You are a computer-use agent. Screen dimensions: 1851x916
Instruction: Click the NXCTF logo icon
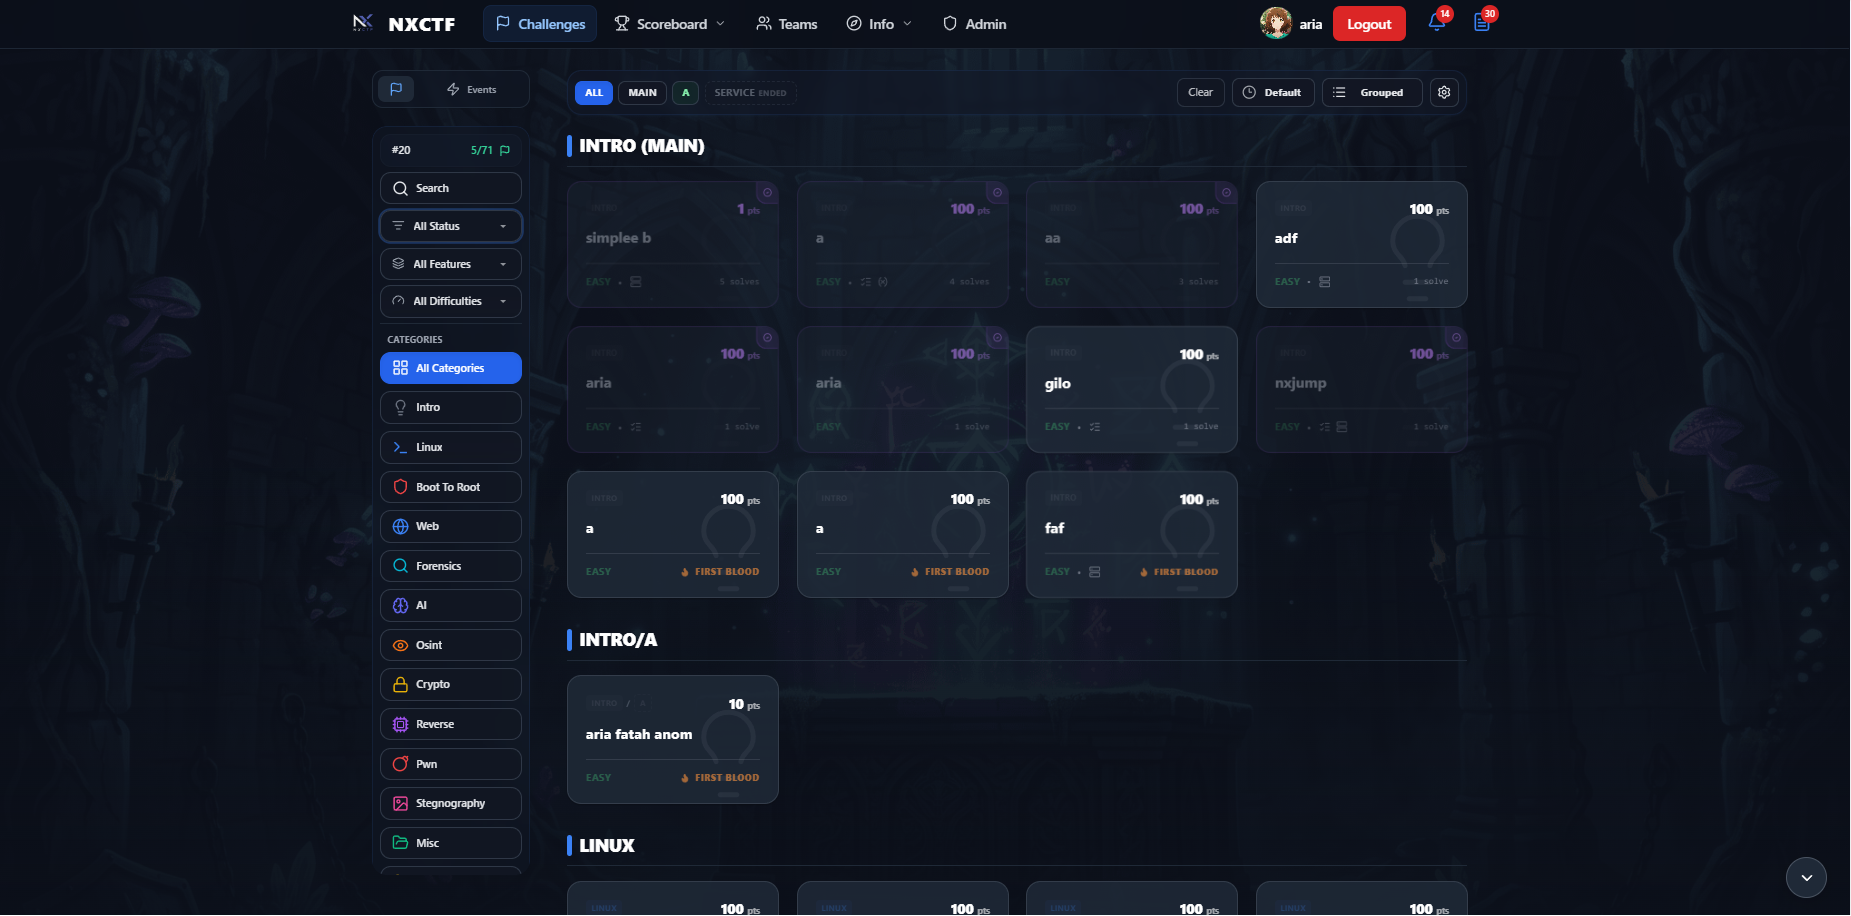[363, 23]
